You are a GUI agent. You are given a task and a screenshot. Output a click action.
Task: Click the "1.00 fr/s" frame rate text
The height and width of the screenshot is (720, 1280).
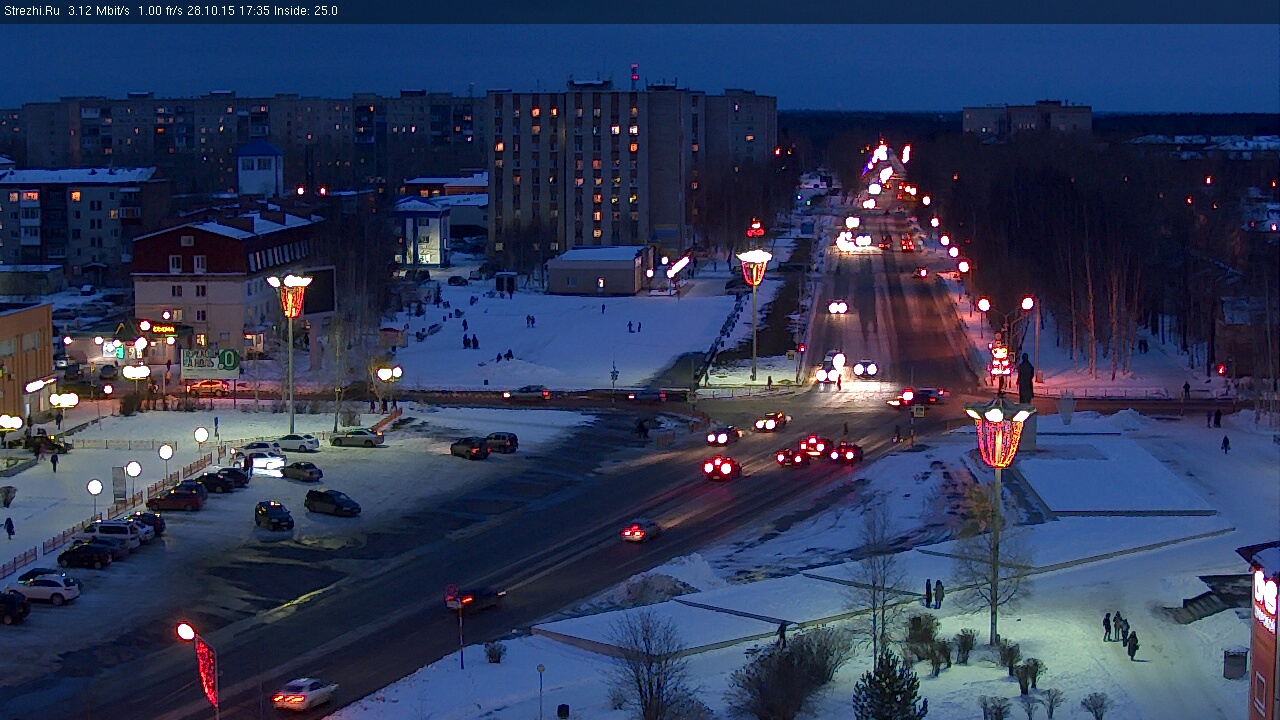[162, 11]
